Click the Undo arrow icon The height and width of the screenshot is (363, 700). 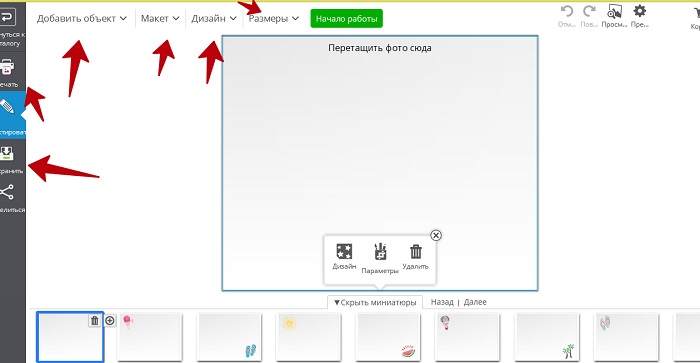[567, 11]
